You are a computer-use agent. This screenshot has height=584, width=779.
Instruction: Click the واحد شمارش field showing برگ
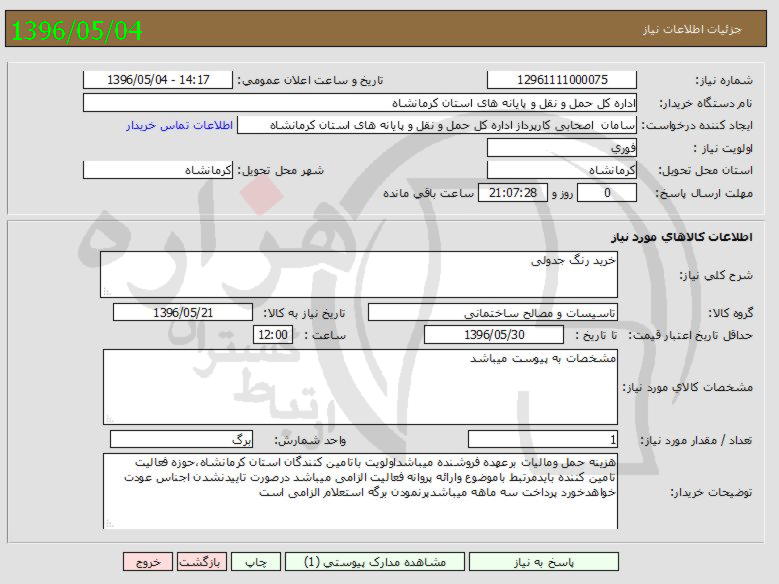point(181,439)
